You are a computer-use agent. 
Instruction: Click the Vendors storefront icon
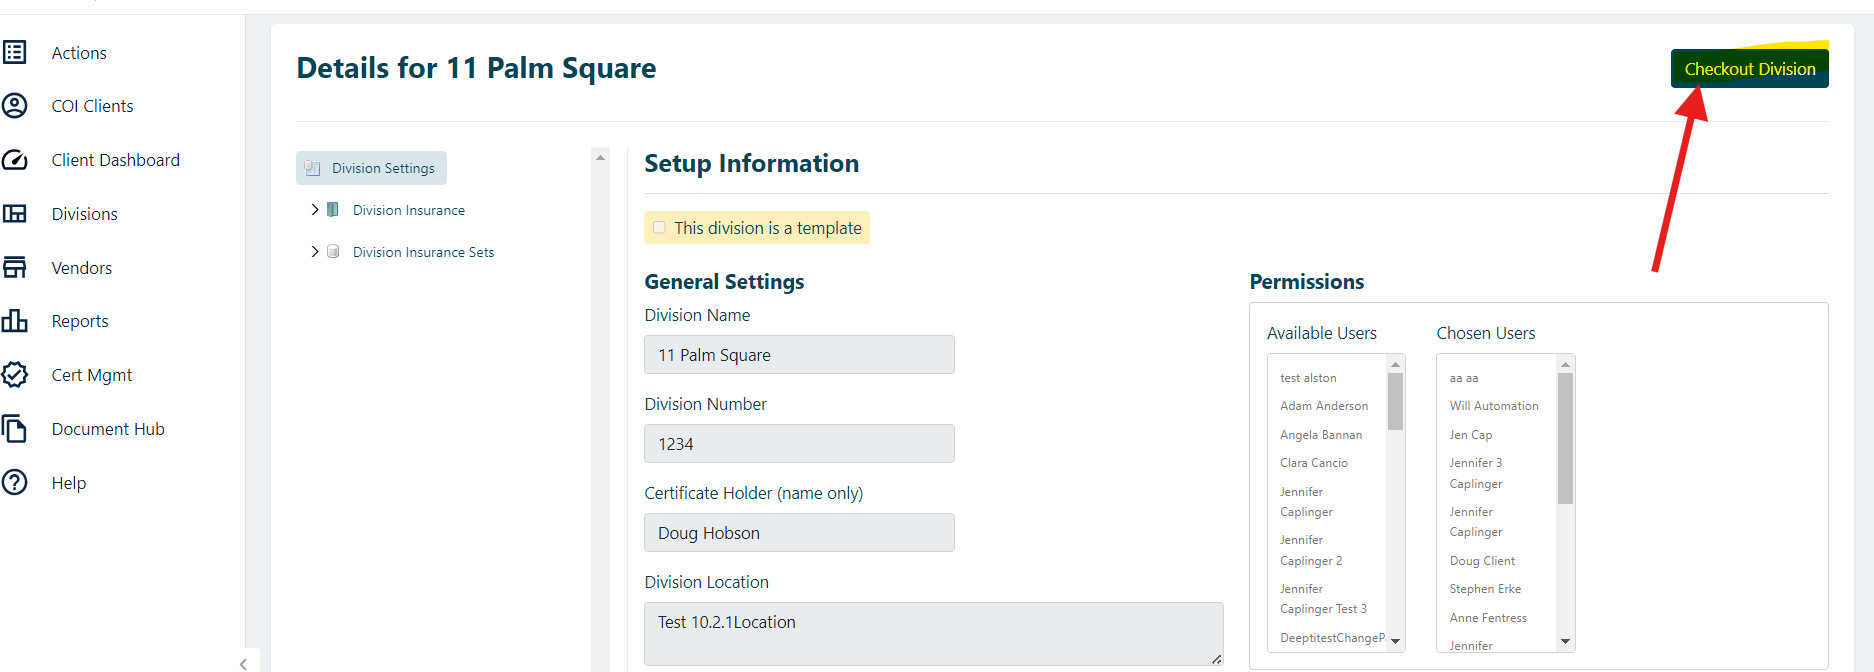point(15,267)
